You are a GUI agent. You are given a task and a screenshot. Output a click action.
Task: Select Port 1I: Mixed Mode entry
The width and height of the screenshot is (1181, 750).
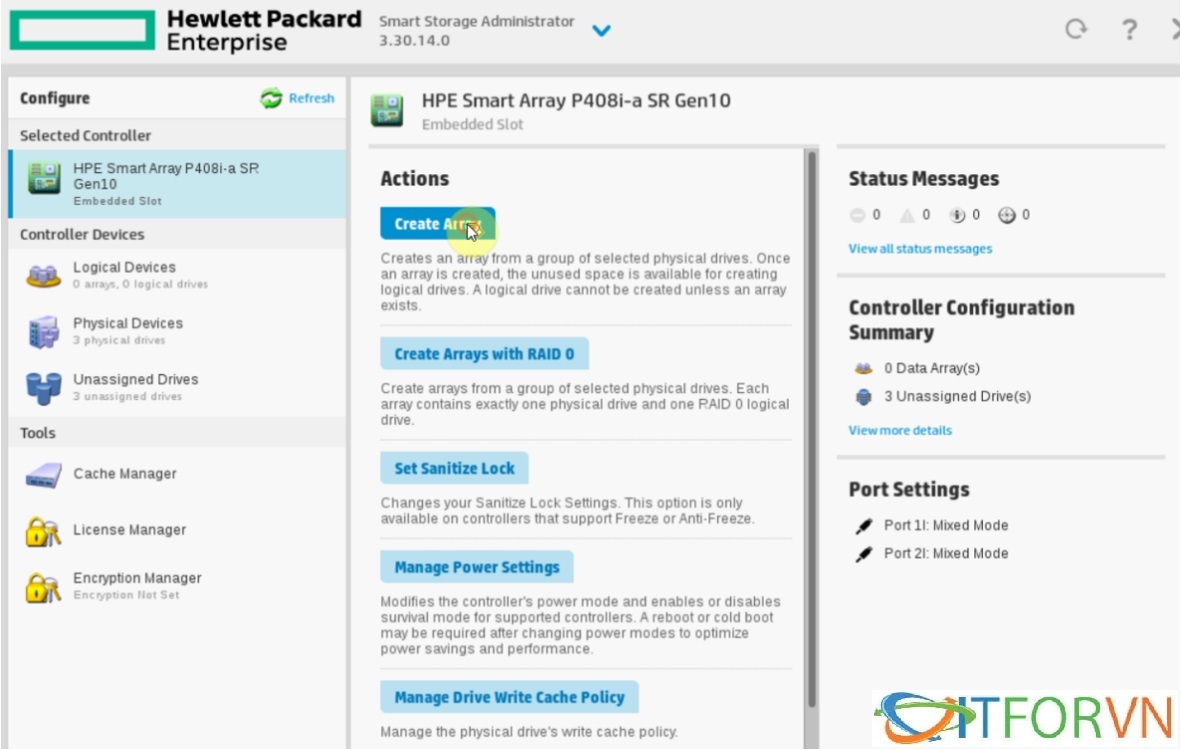click(945, 525)
